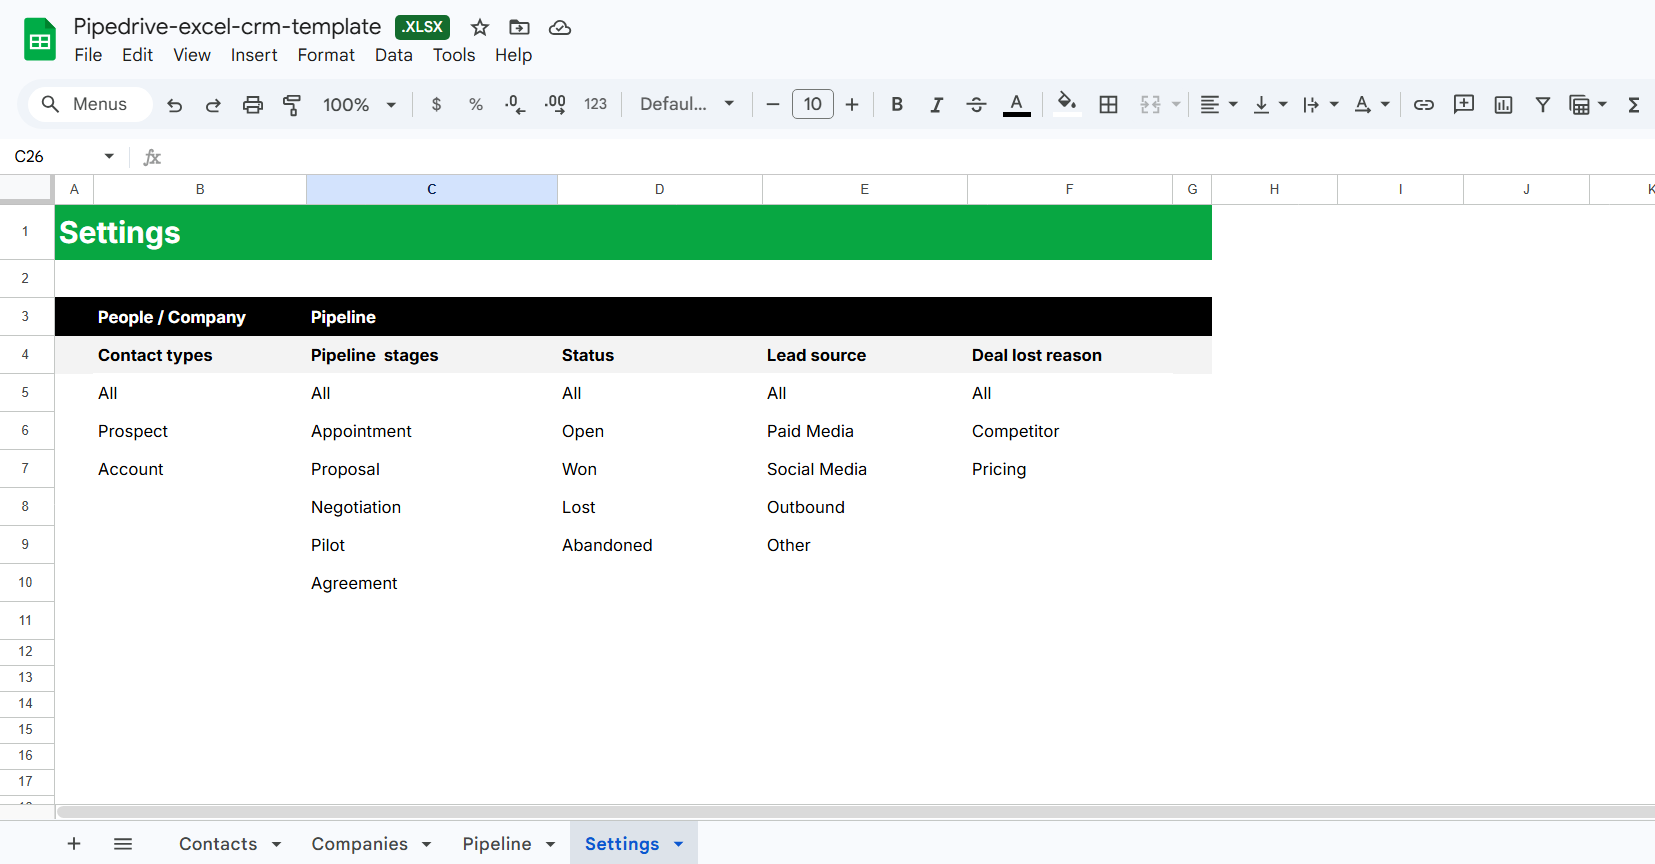
Task: Expand the Name box dropdown arrow
Action: [x=109, y=156]
